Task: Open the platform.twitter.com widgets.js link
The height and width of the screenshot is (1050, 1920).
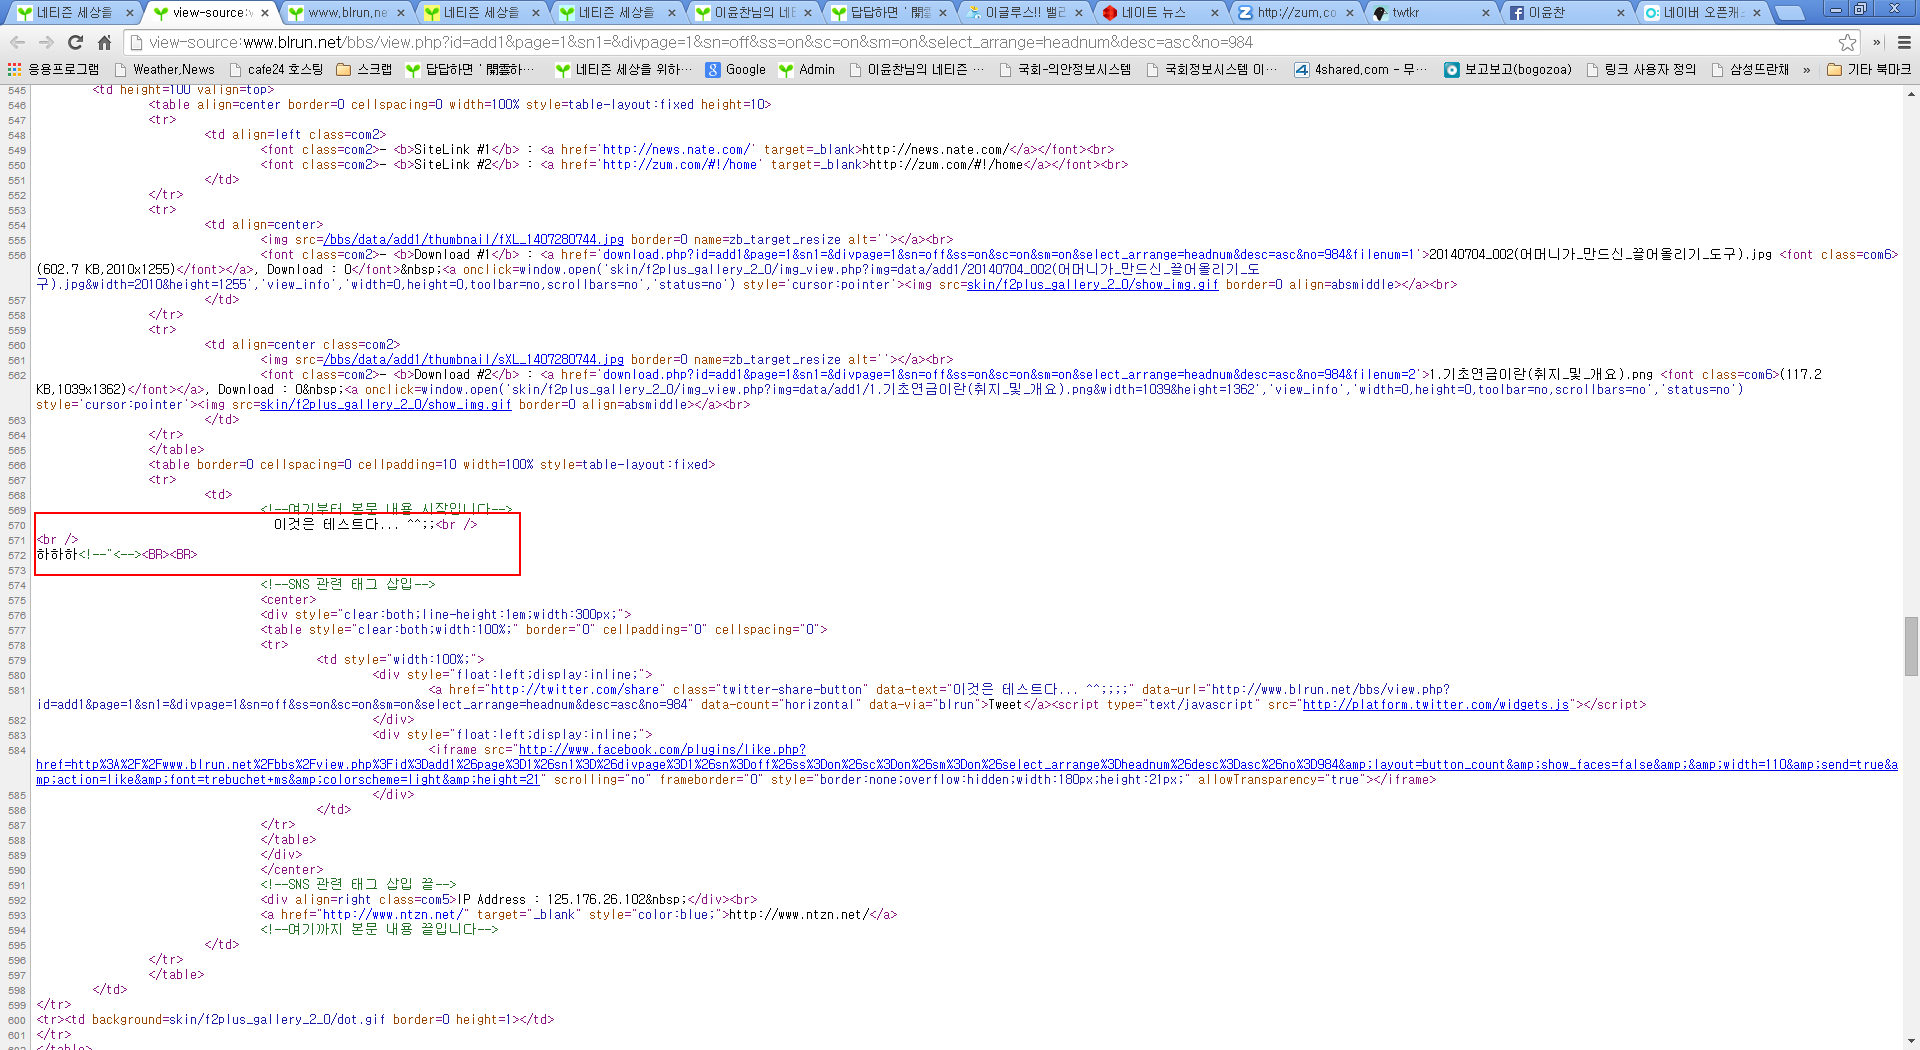Action: (x=1435, y=705)
